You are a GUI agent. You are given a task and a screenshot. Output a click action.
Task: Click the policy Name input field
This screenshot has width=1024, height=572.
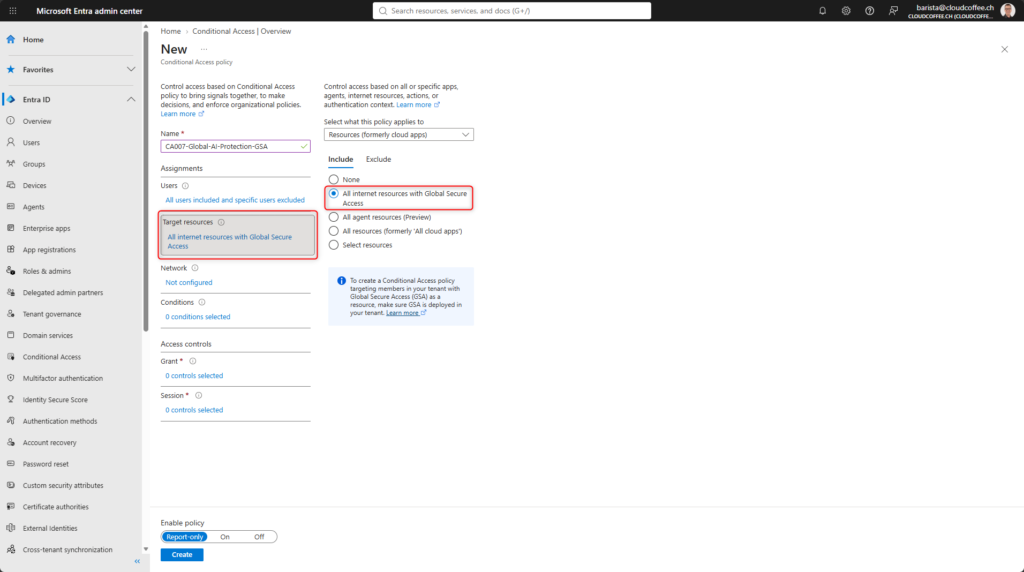click(235, 146)
